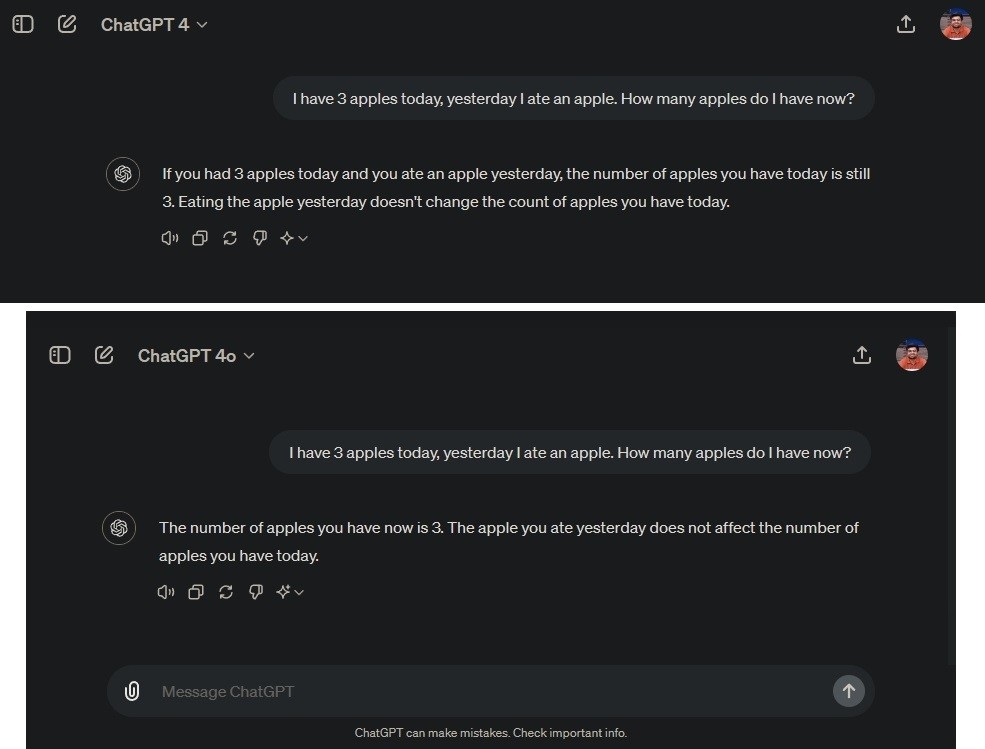Open ChatGPT 4 model selector dropdown
The image size is (985, 749).
[154, 25]
